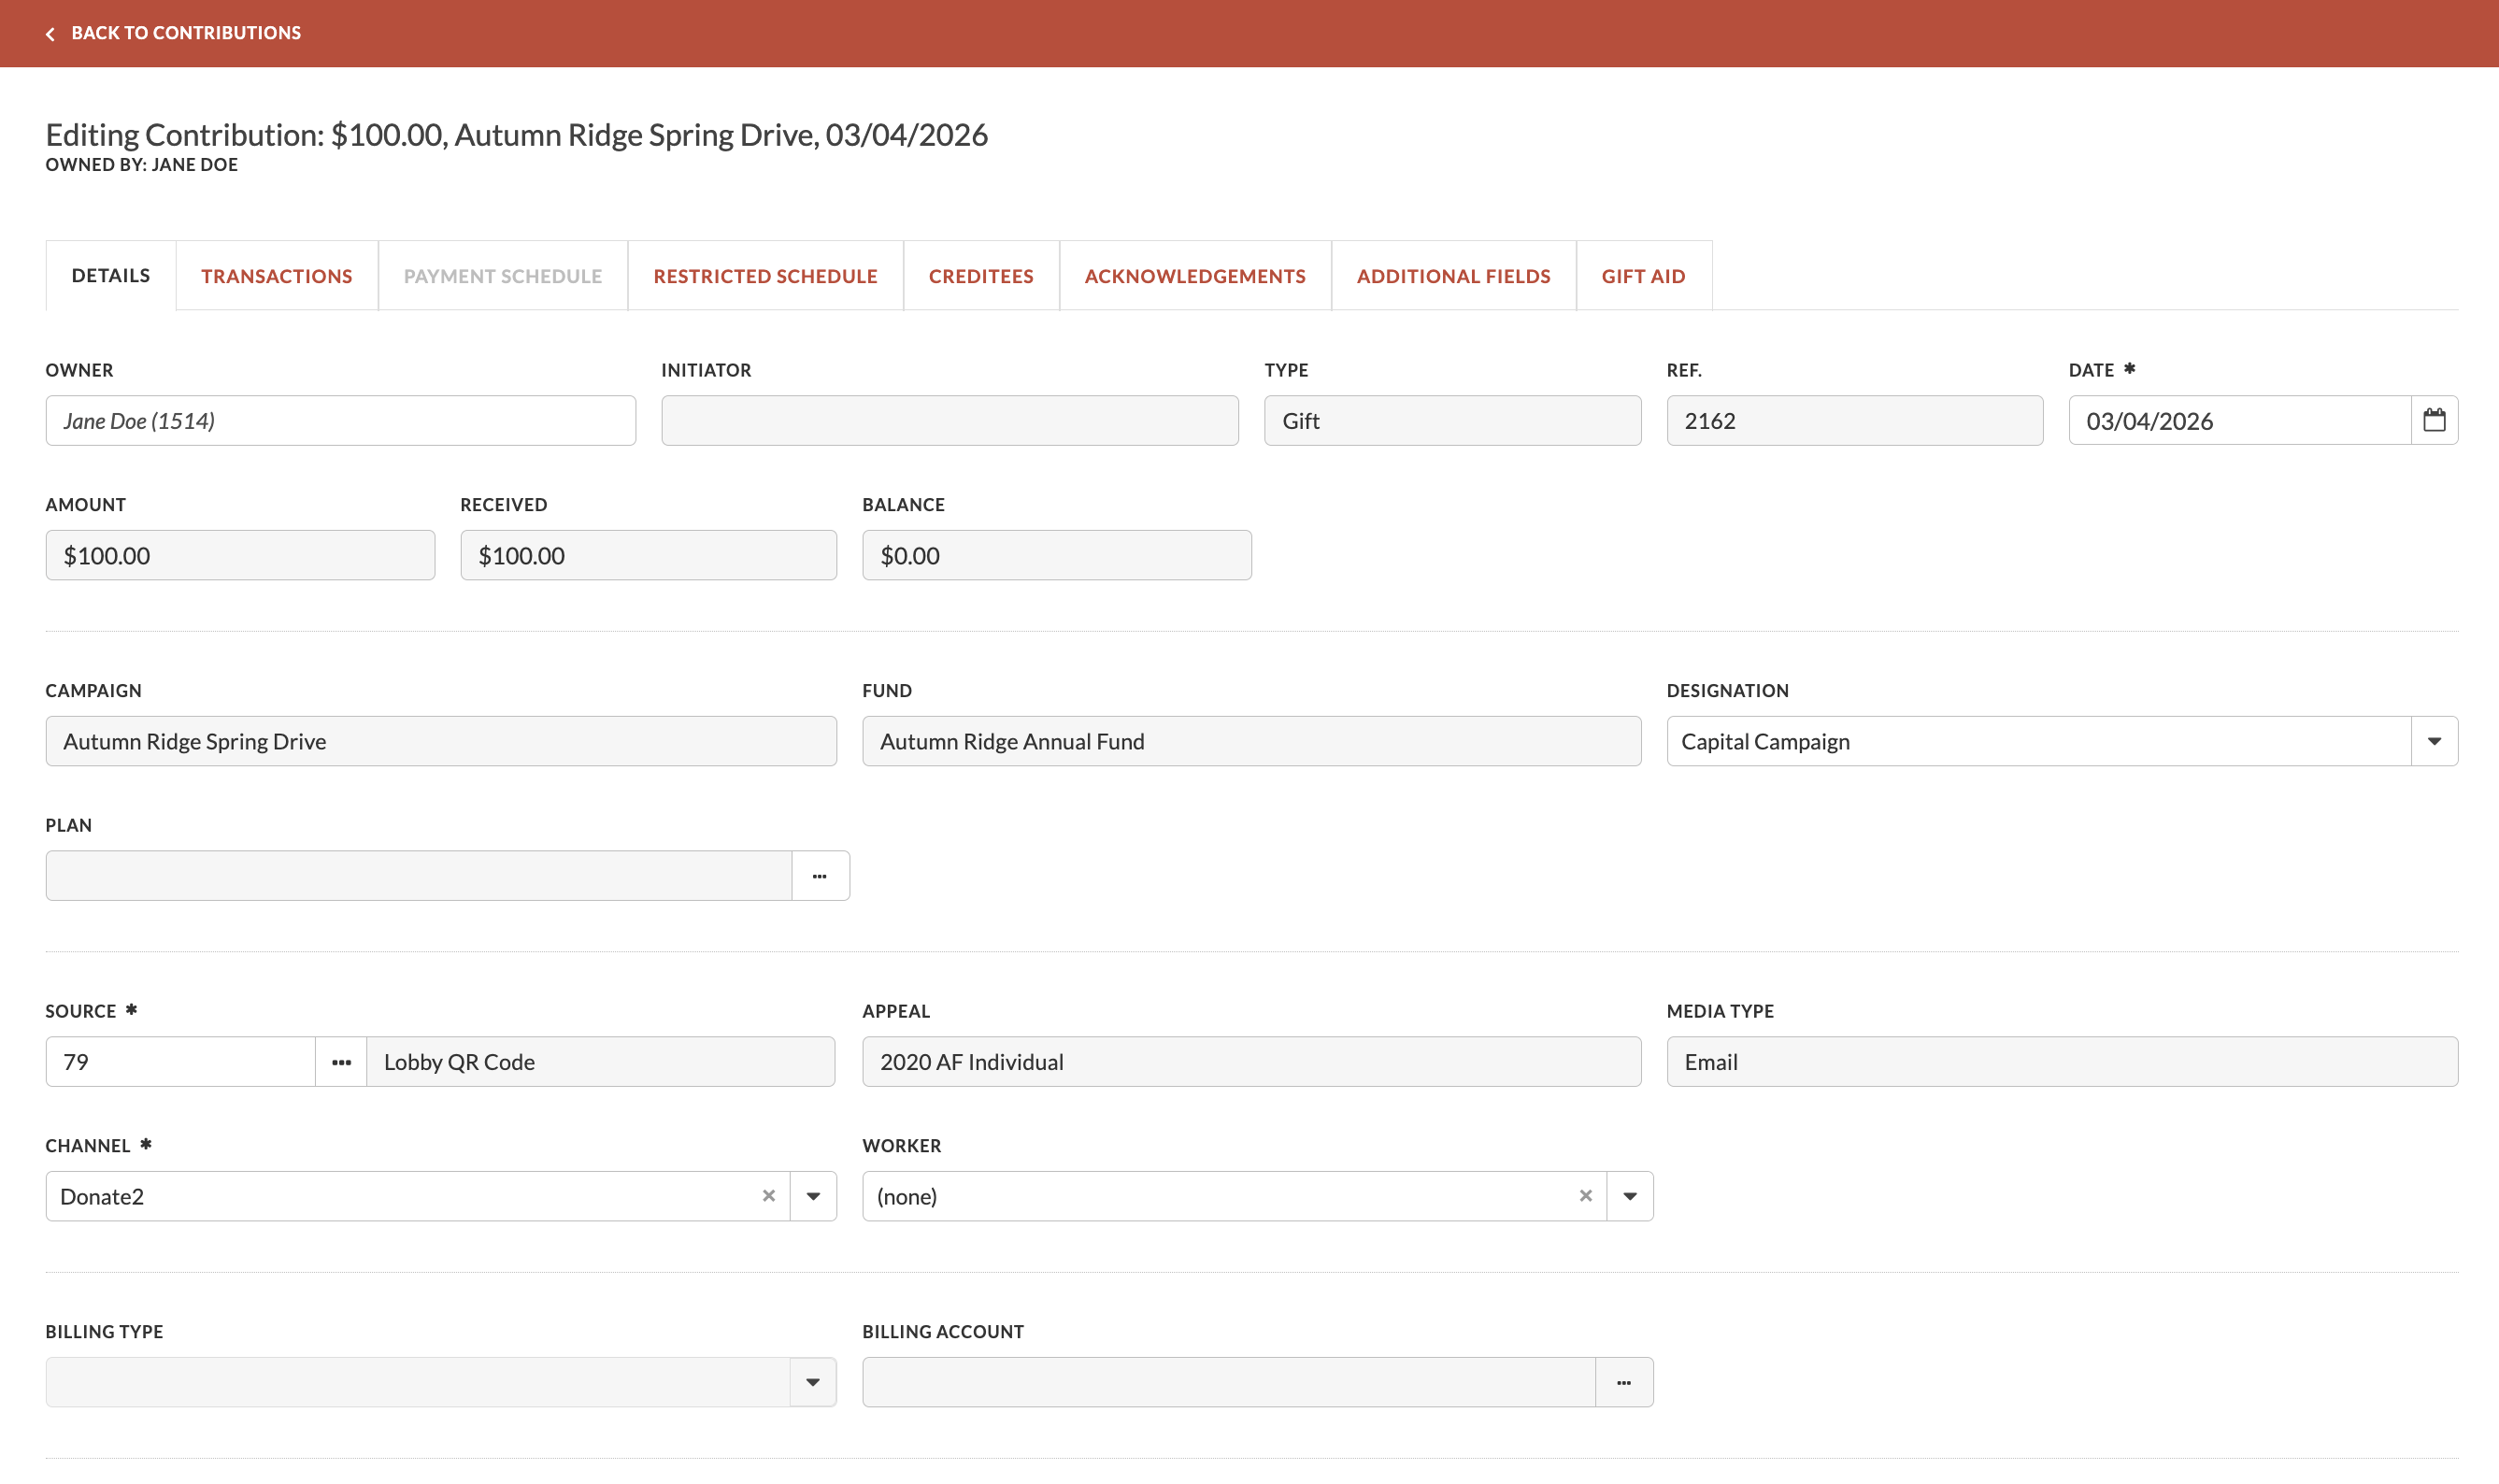Click the Owner field Jane Doe (1514)
Image resolution: width=2499 pixels, height=1484 pixels.
tap(341, 420)
